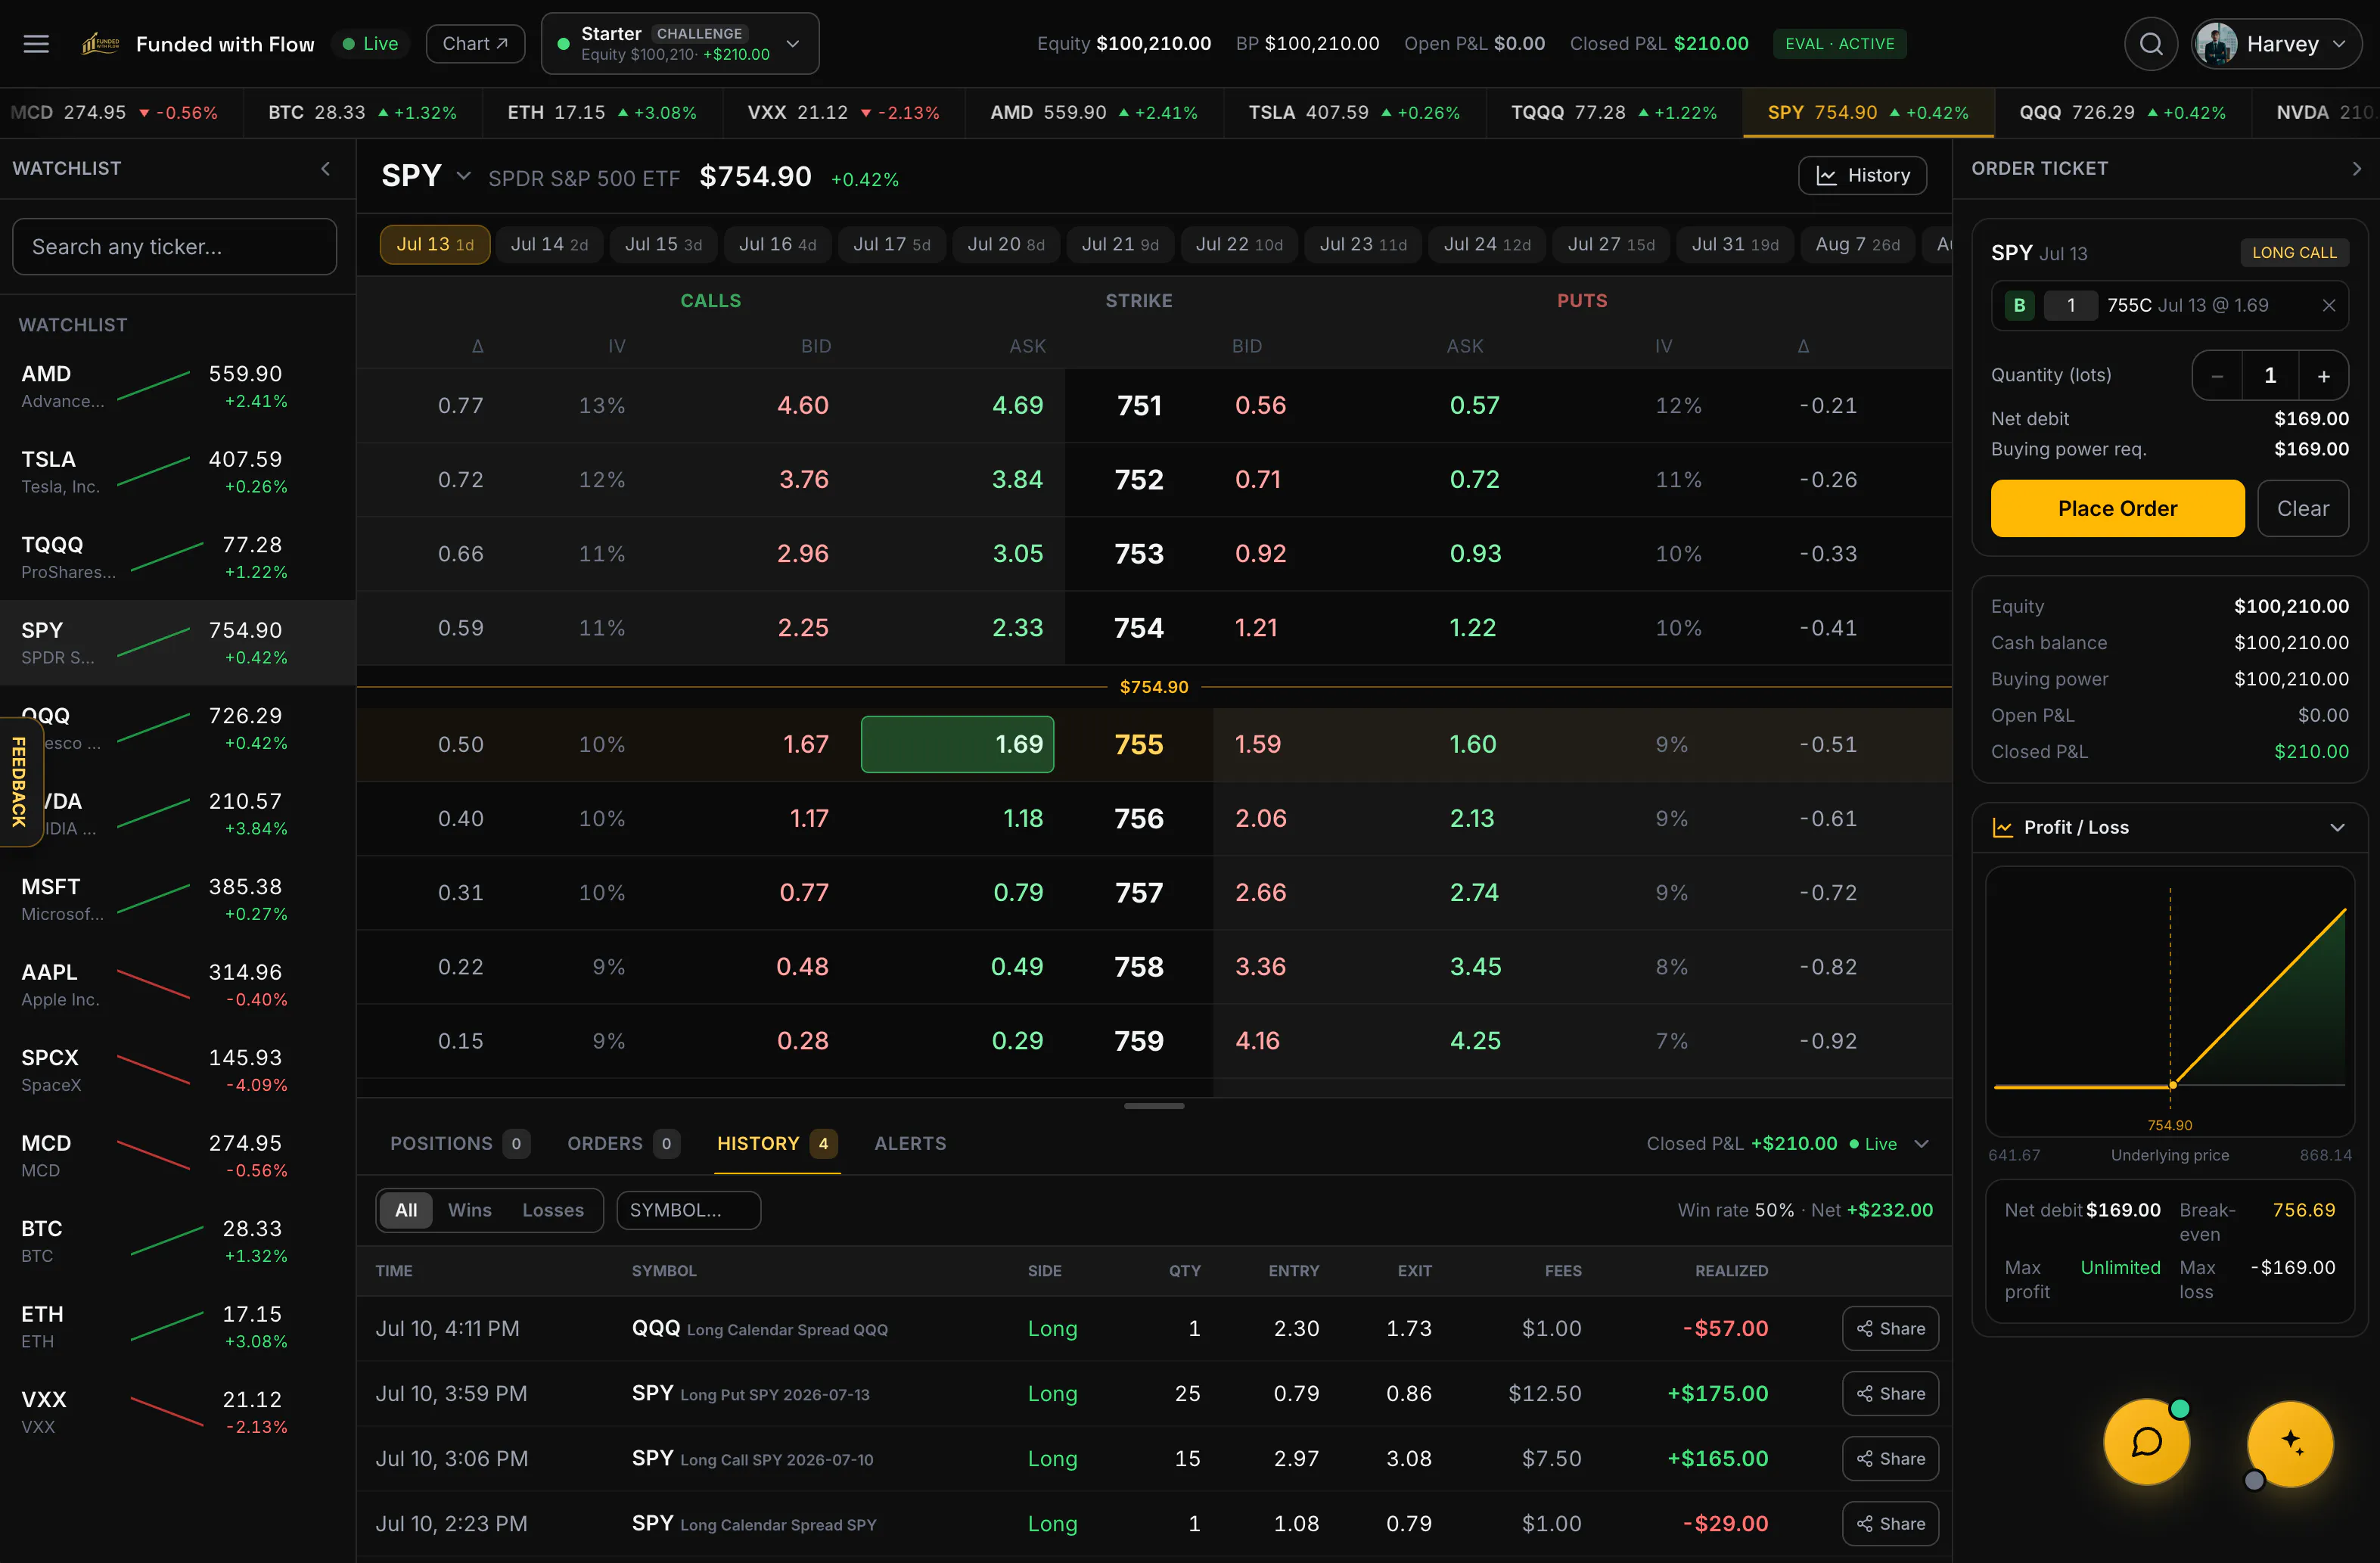This screenshot has height=1563, width=2380.
Task: Share the SPY Long Calendar Spread trade
Action: (1890, 1524)
